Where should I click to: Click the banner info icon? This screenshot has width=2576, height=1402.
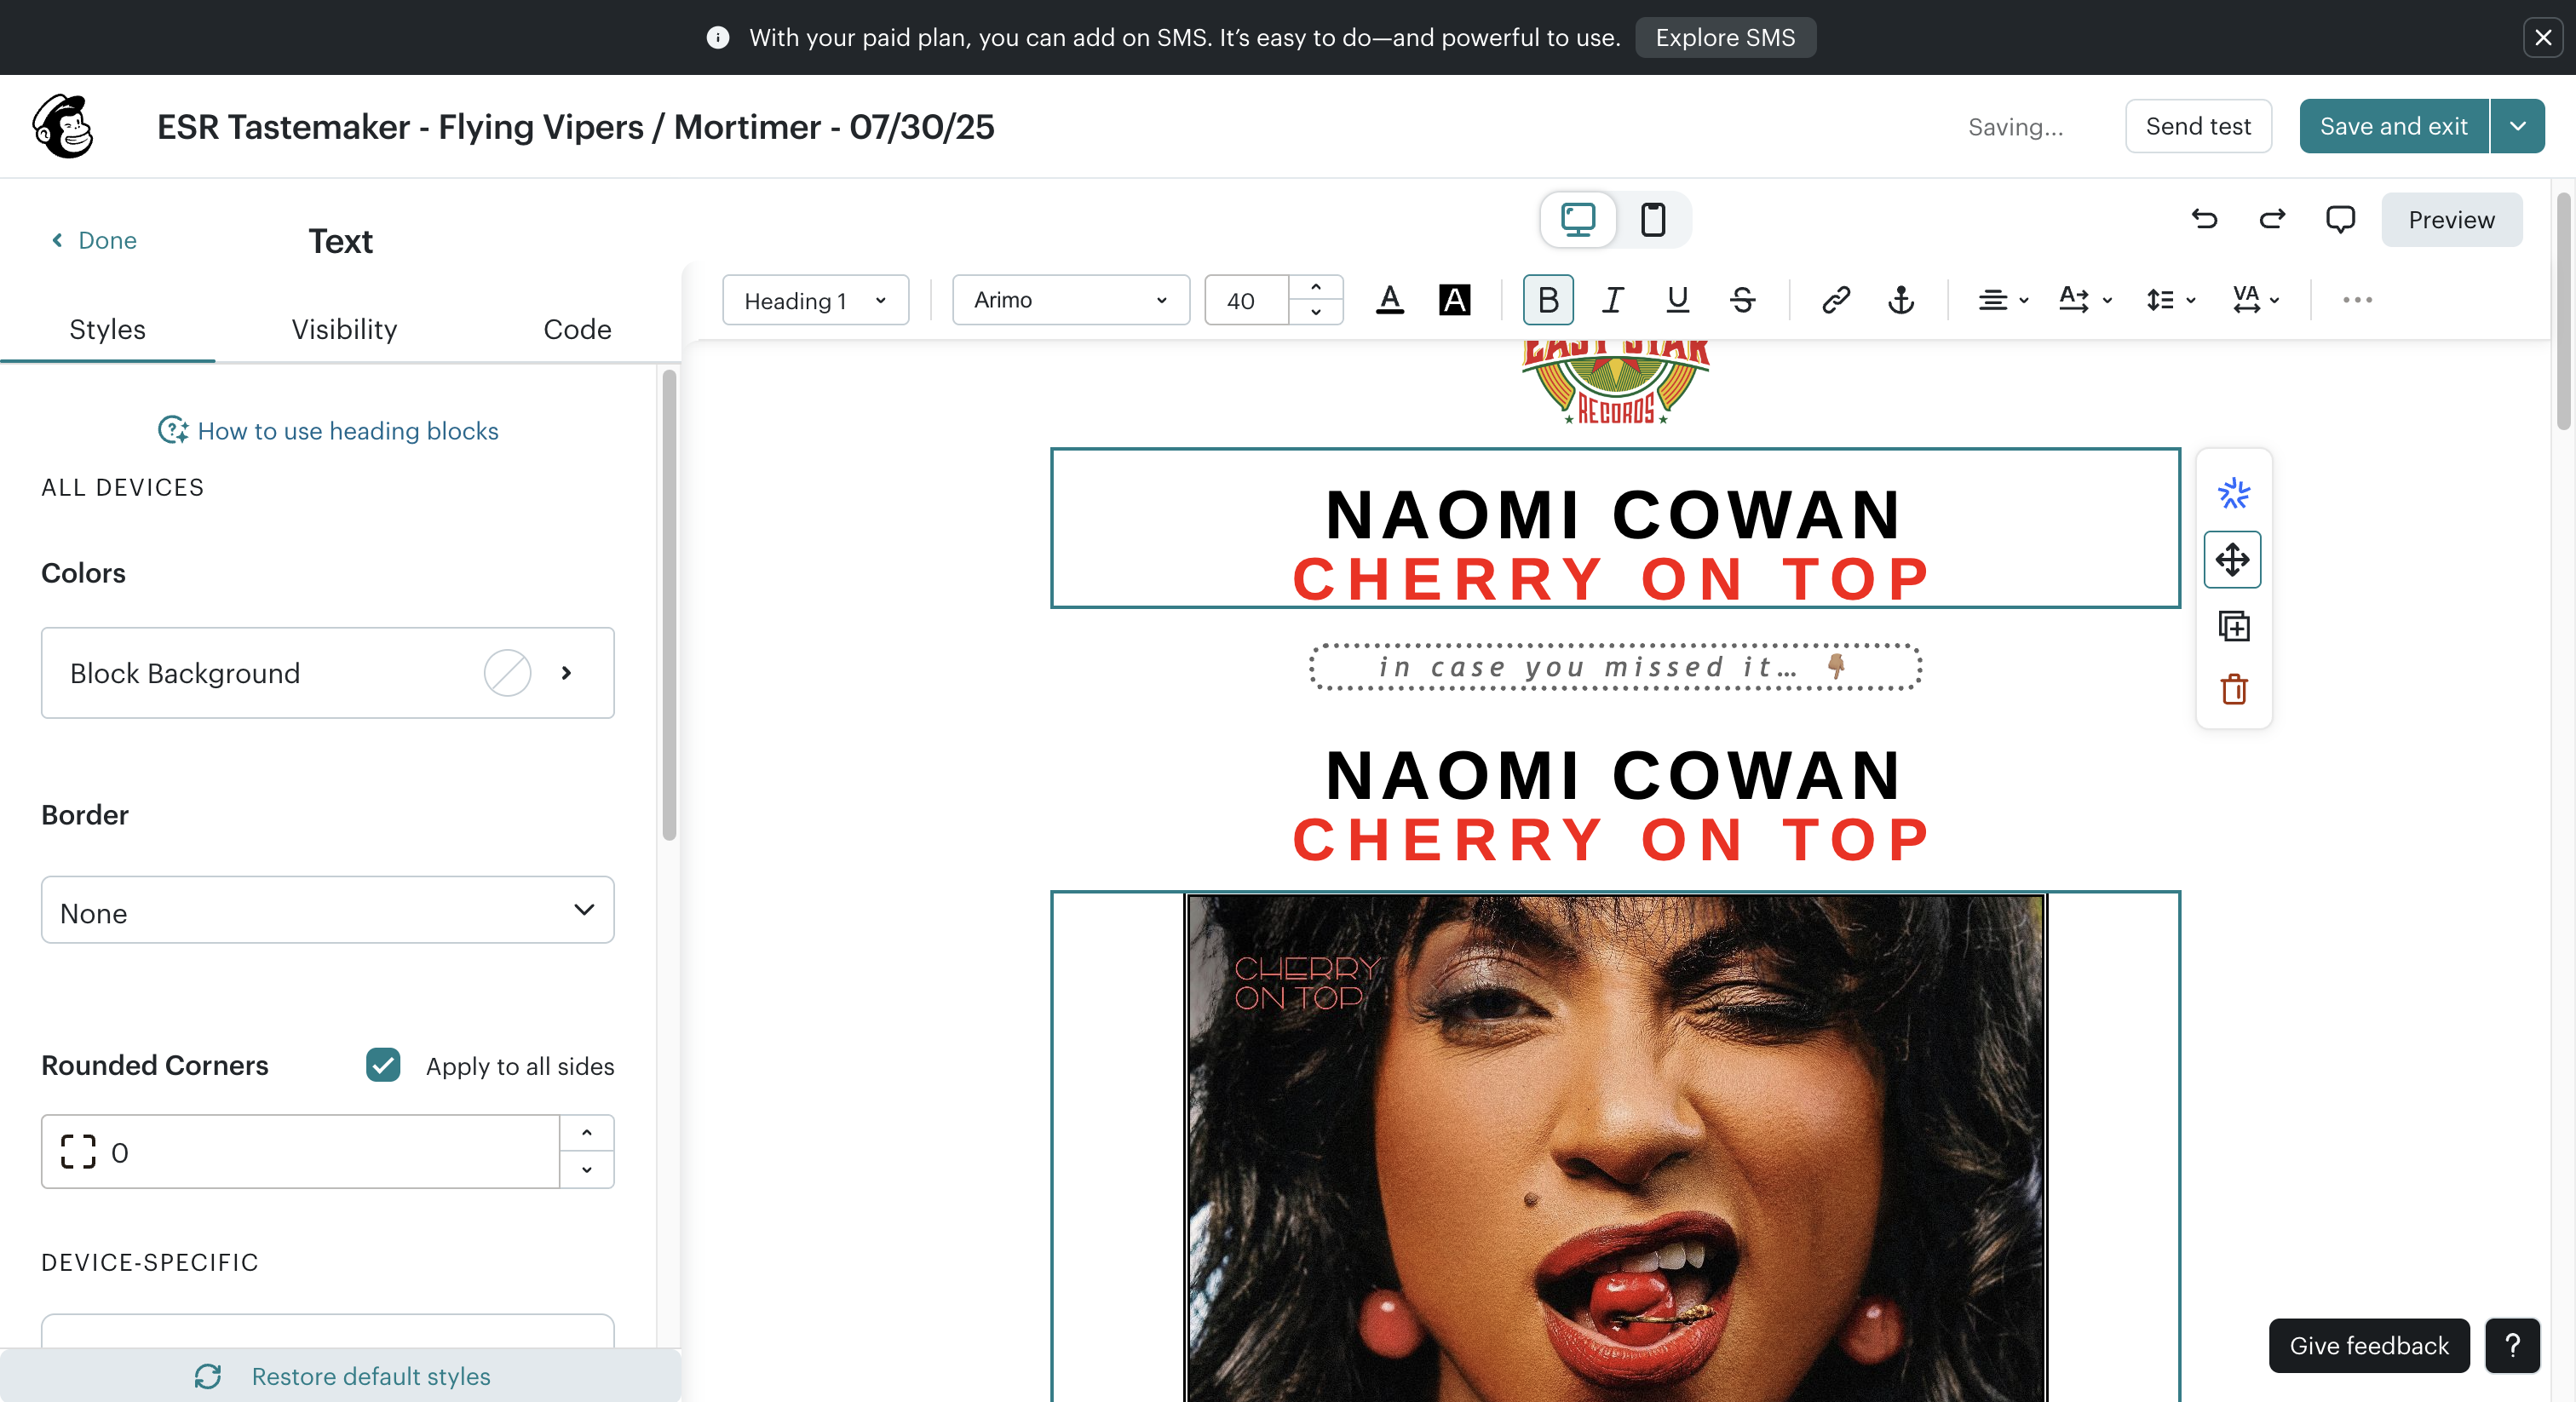click(x=718, y=37)
